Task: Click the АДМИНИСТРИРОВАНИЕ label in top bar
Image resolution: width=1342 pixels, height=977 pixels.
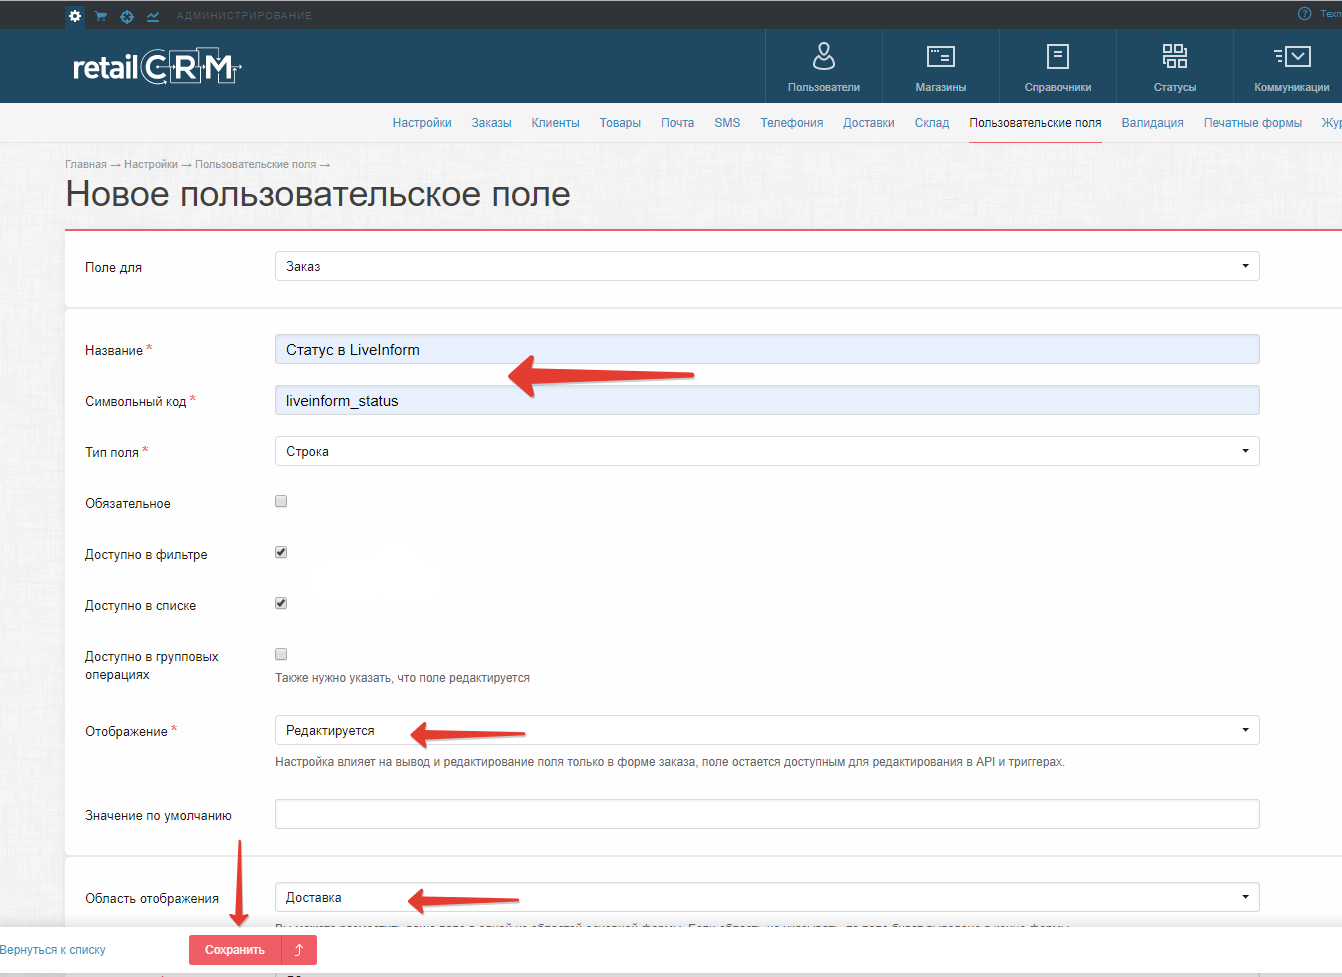Action: tap(244, 16)
